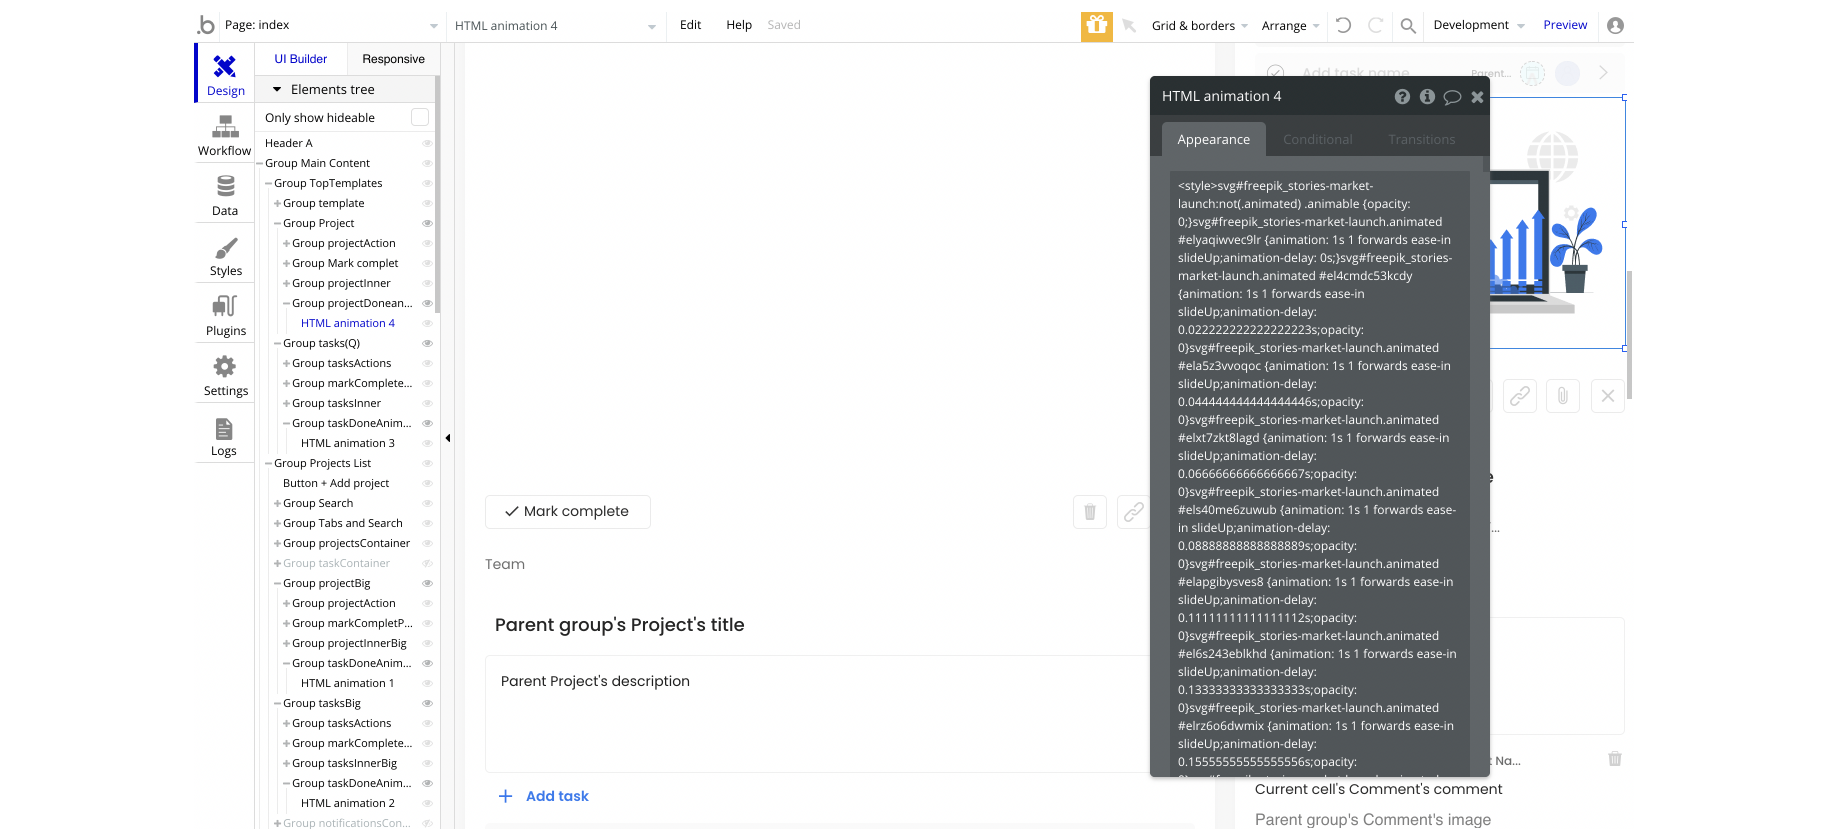Open the Logs panel icon
The height and width of the screenshot is (838, 1830).
(x=224, y=436)
